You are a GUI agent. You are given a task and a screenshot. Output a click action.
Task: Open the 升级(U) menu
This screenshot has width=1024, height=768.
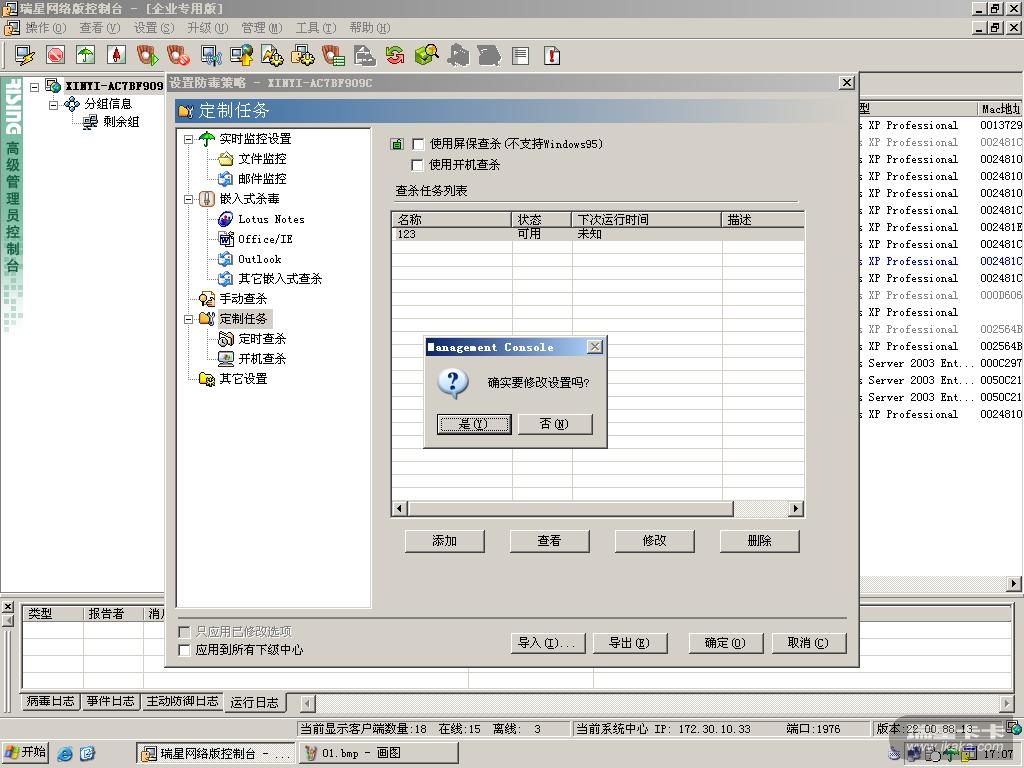point(208,28)
